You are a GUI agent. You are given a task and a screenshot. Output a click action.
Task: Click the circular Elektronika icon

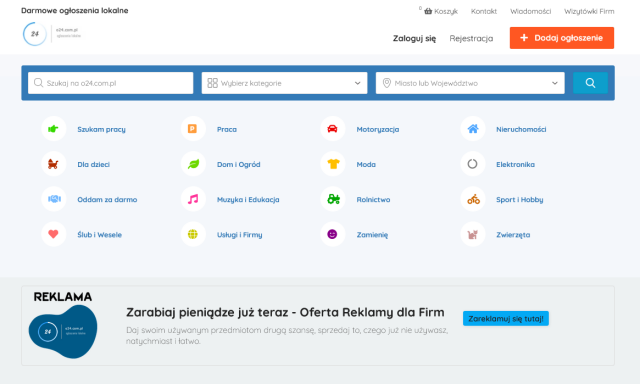coord(472,164)
